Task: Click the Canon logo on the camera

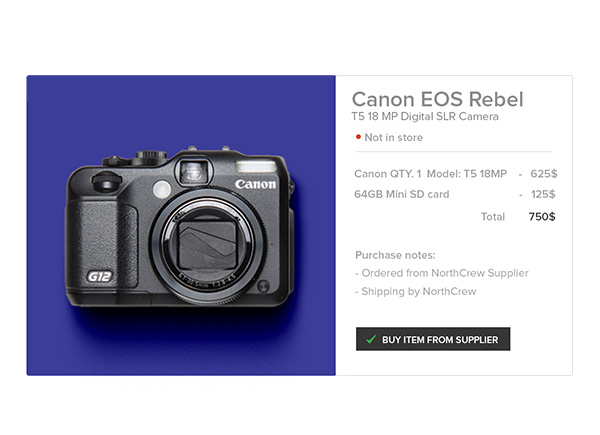Action: [x=255, y=185]
